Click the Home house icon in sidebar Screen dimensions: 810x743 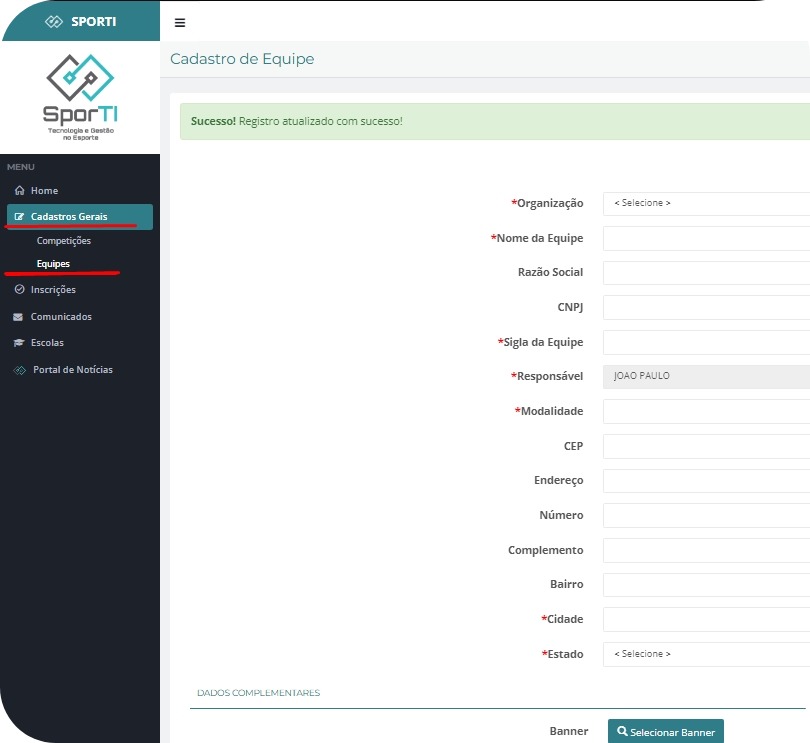tap(19, 191)
